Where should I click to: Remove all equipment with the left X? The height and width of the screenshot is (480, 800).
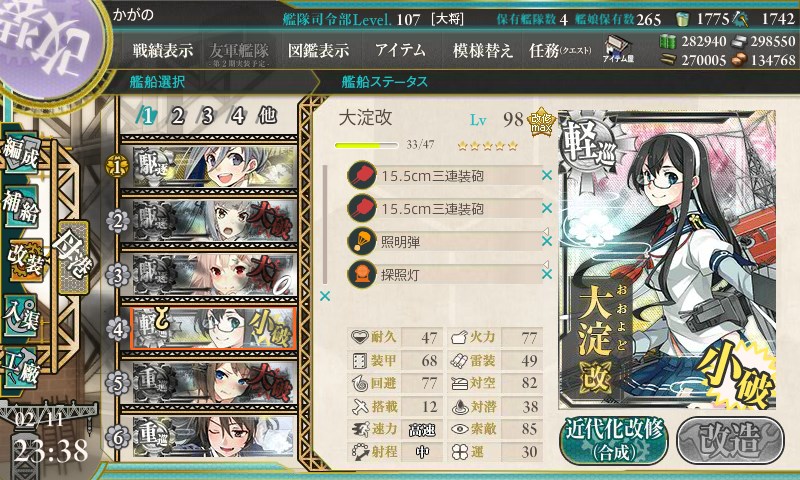(324, 296)
